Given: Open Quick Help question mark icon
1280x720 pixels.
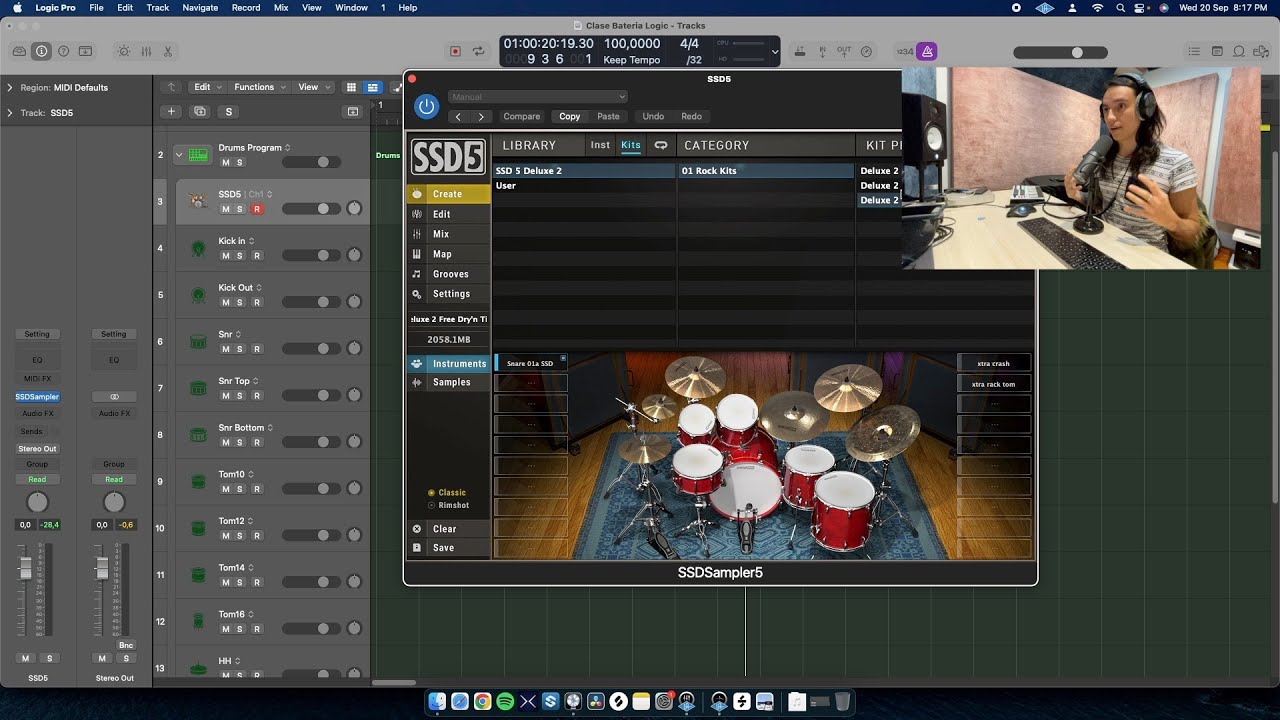Looking at the screenshot, I should [63, 51].
